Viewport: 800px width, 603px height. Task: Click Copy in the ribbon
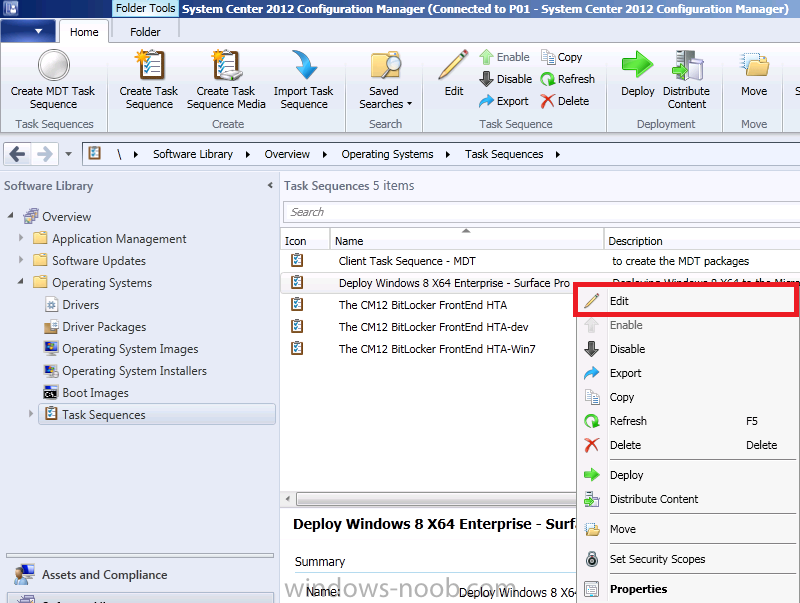[x=561, y=57]
